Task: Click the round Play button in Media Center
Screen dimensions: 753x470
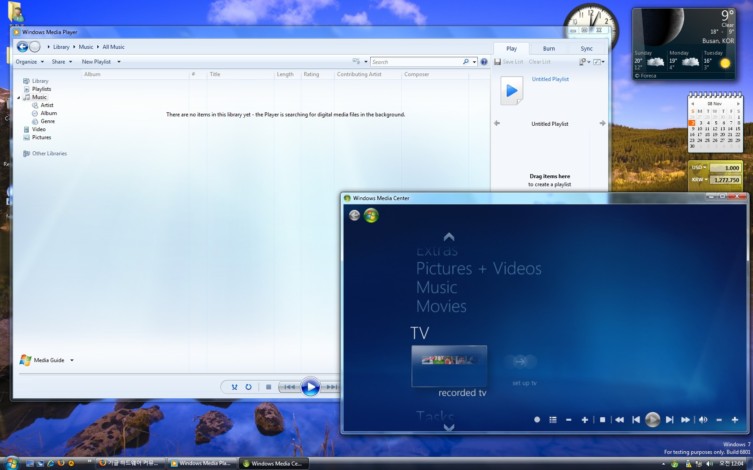Action: click(652, 420)
